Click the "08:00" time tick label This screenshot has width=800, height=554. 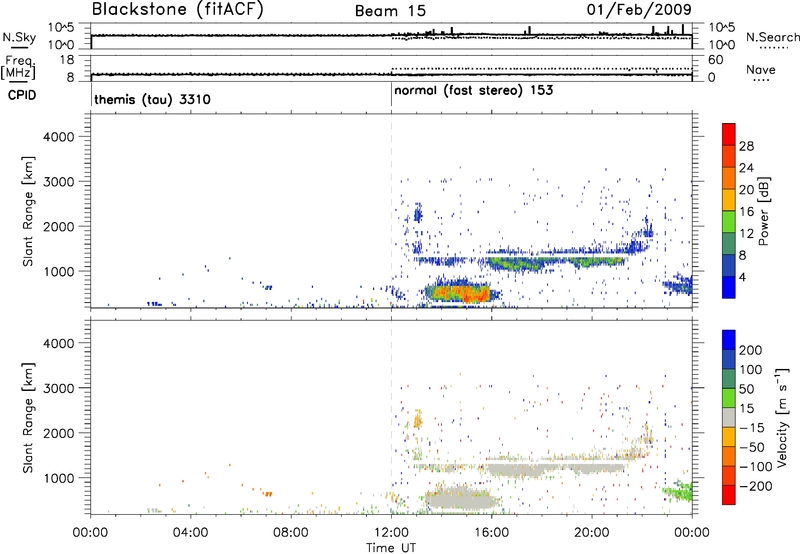291,533
